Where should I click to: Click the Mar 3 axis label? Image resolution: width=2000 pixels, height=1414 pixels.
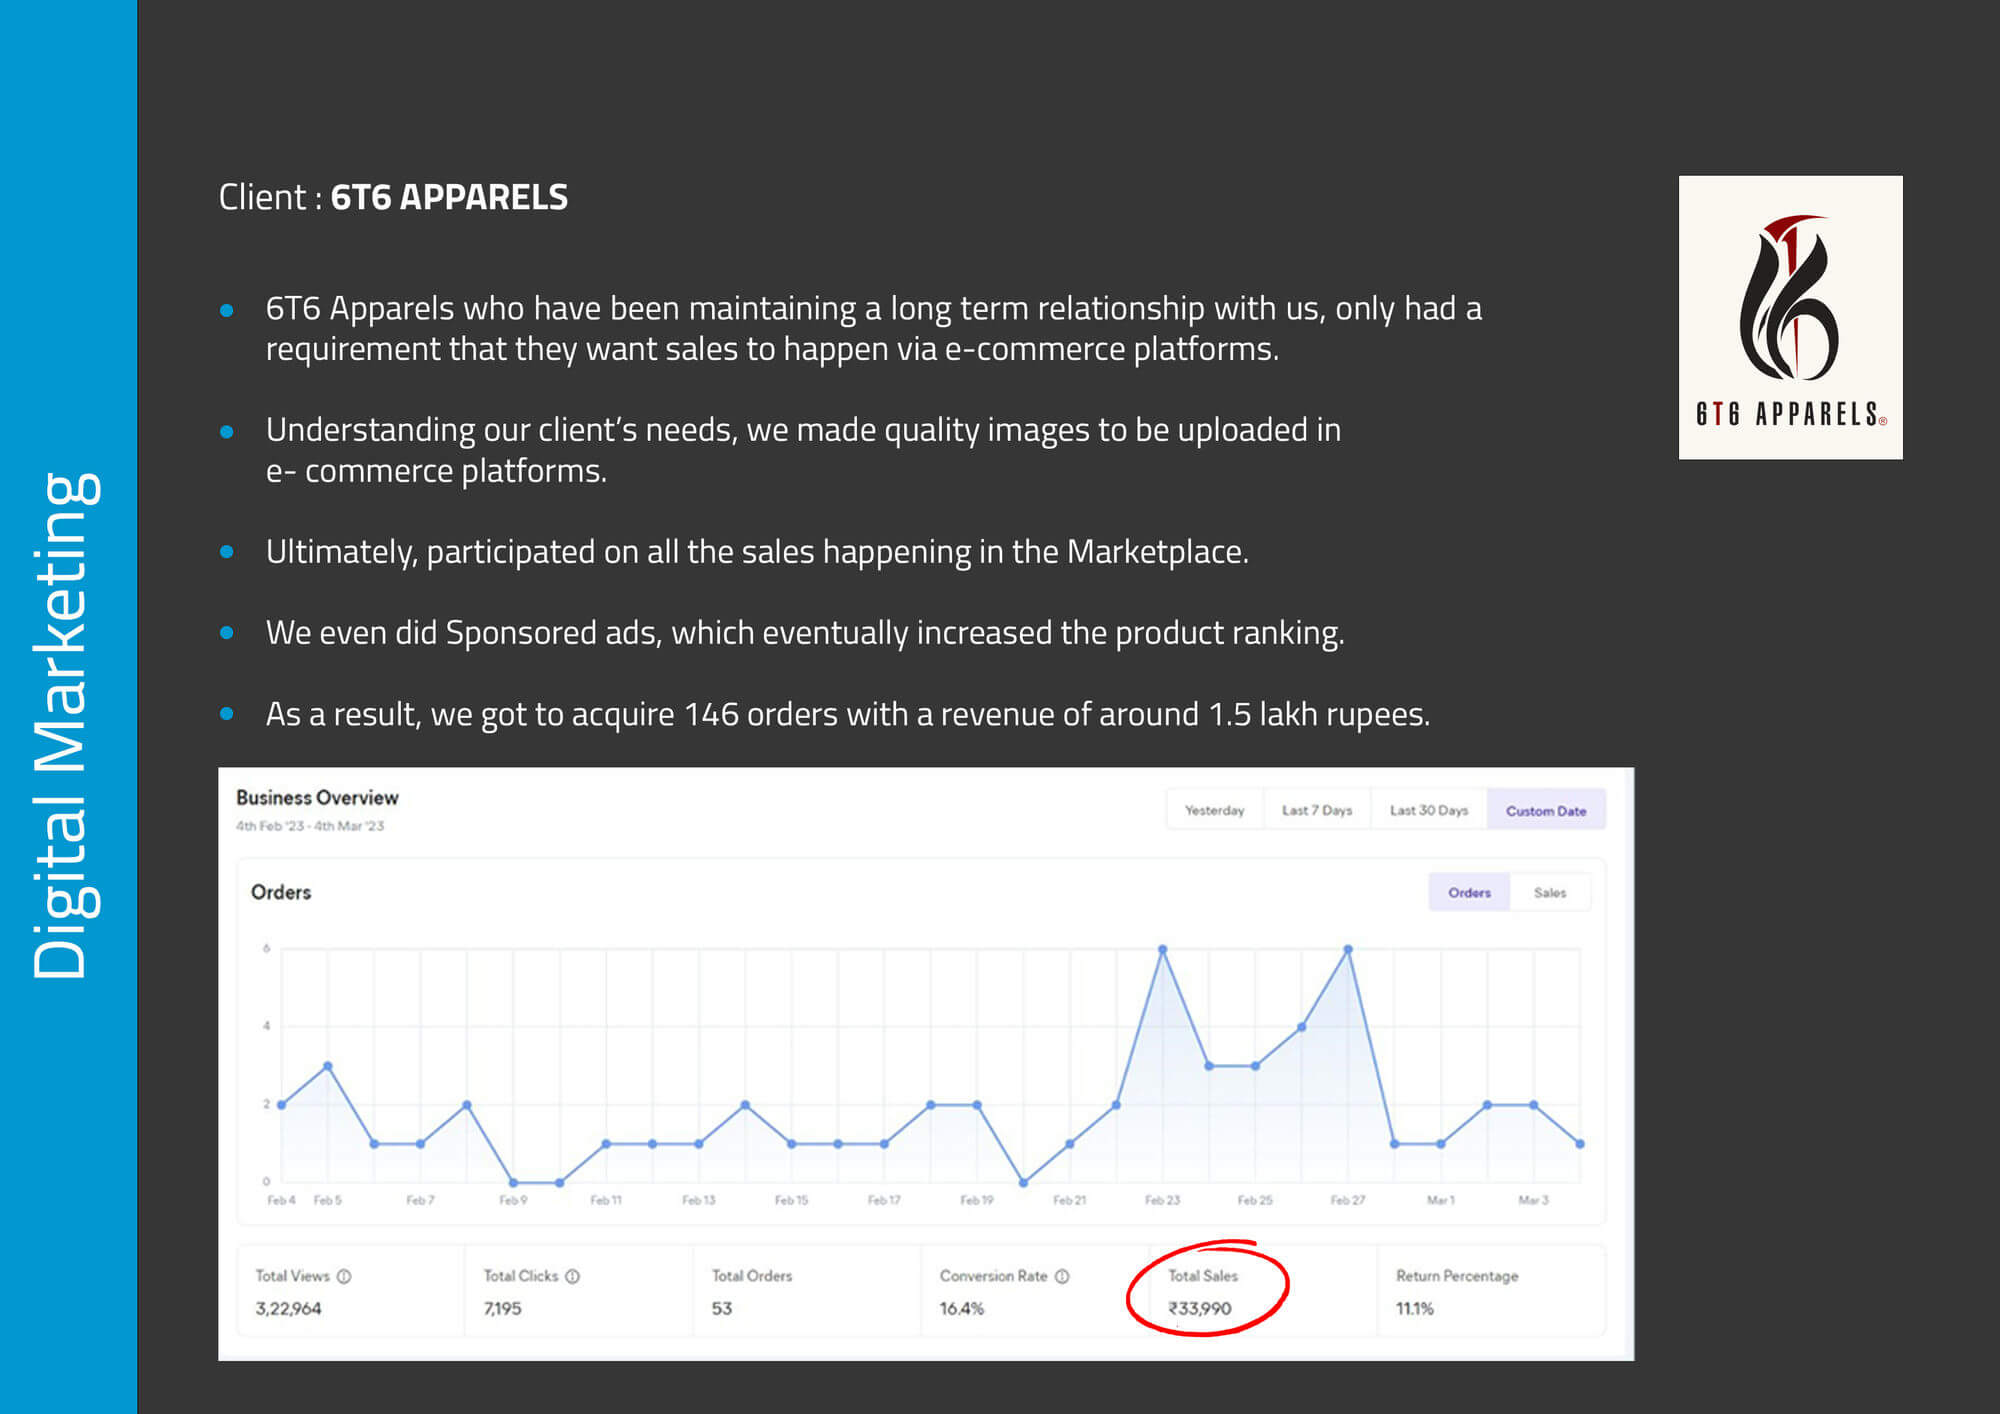(1533, 1200)
